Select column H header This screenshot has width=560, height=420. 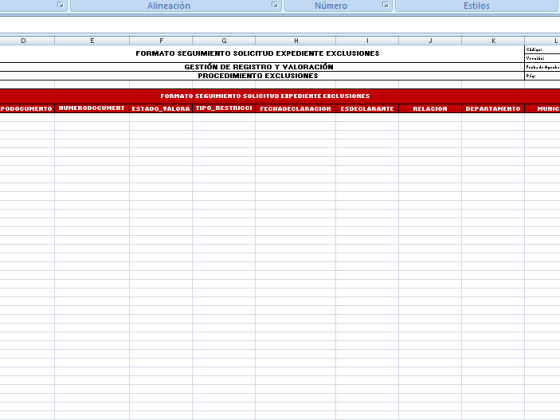296,41
